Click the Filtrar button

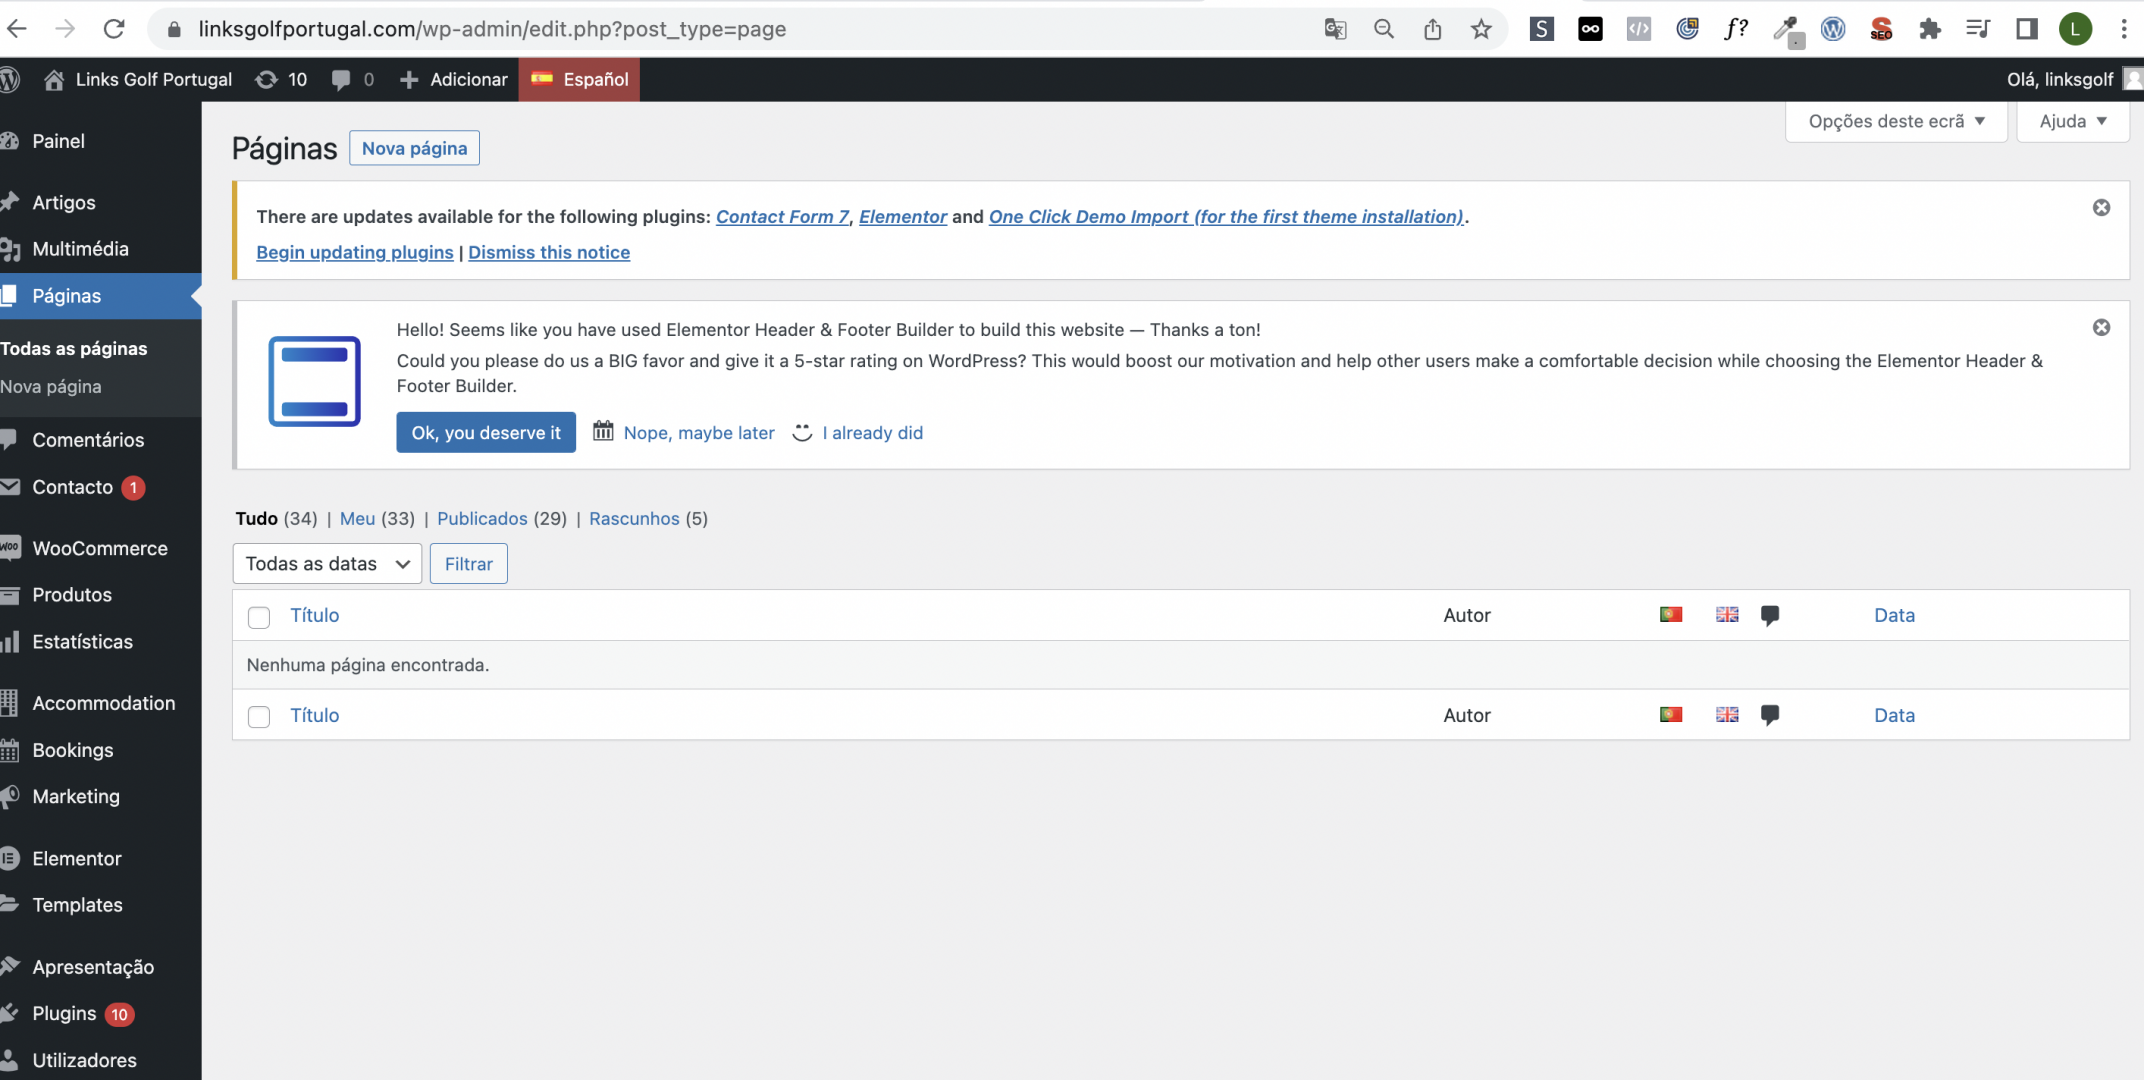[x=468, y=563]
